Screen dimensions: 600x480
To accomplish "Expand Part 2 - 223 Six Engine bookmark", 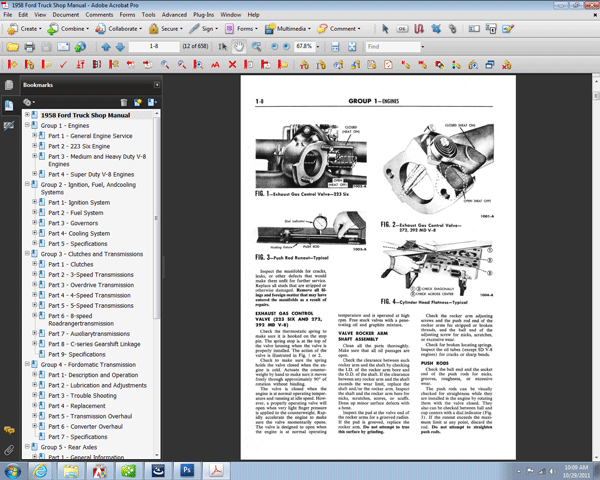I will 34,145.
